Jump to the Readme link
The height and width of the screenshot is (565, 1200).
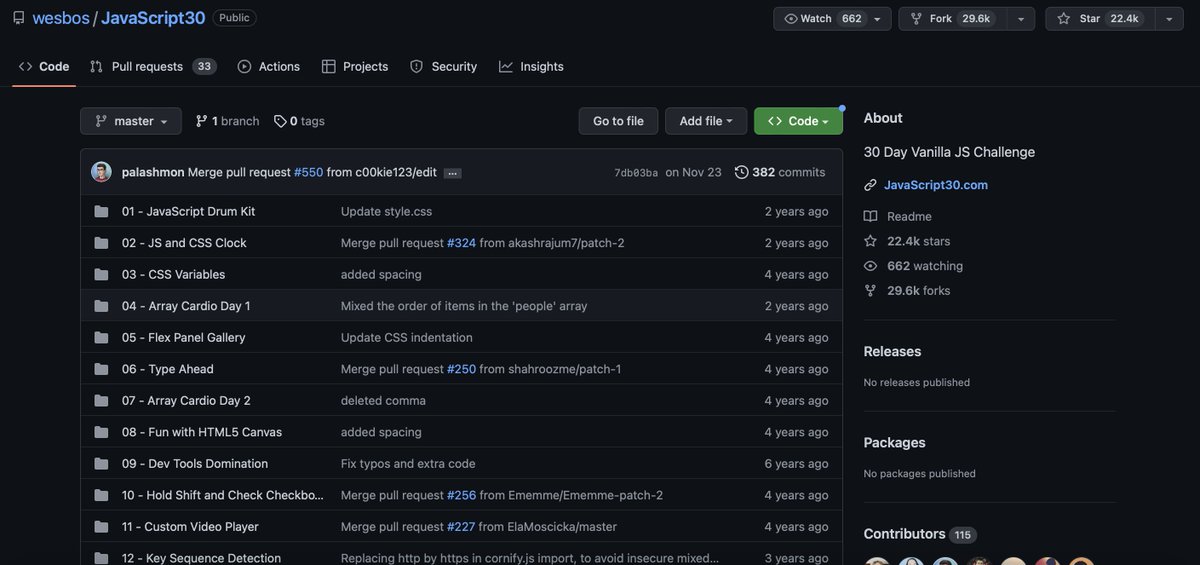(x=909, y=216)
